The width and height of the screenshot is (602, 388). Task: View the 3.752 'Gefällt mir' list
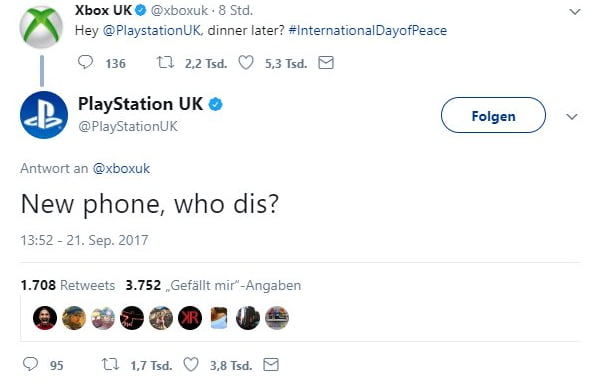[x=213, y=285]
